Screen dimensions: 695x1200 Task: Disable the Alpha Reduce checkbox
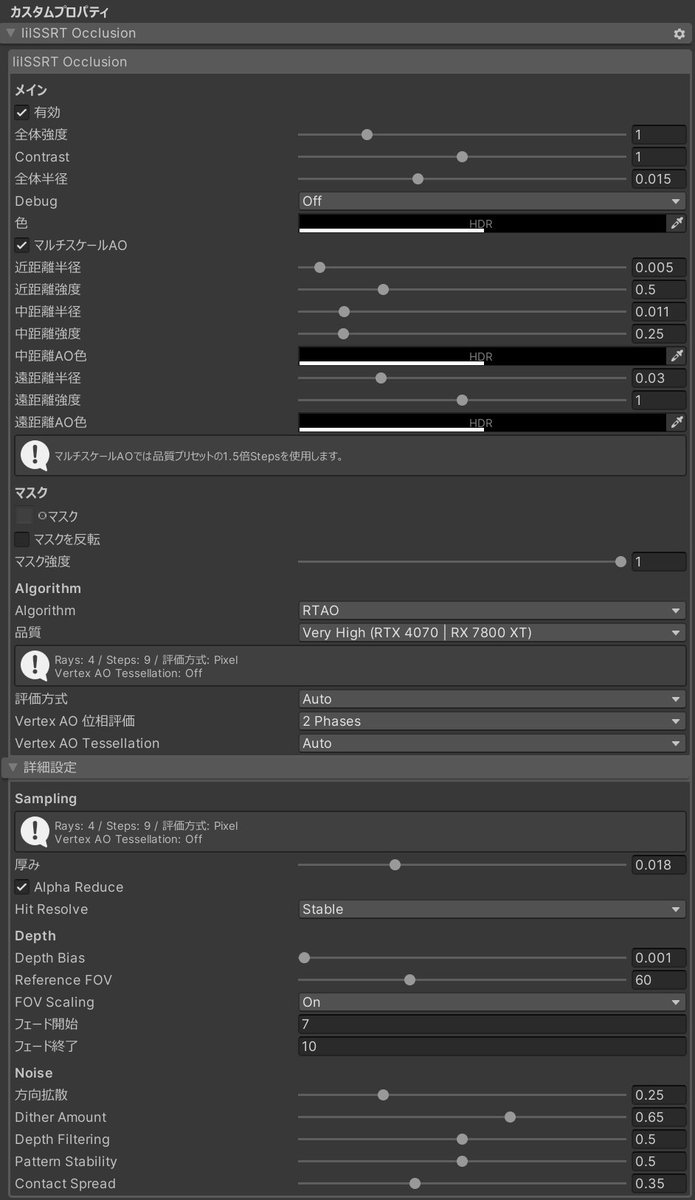pyautogui.click(x=22, y=887)
